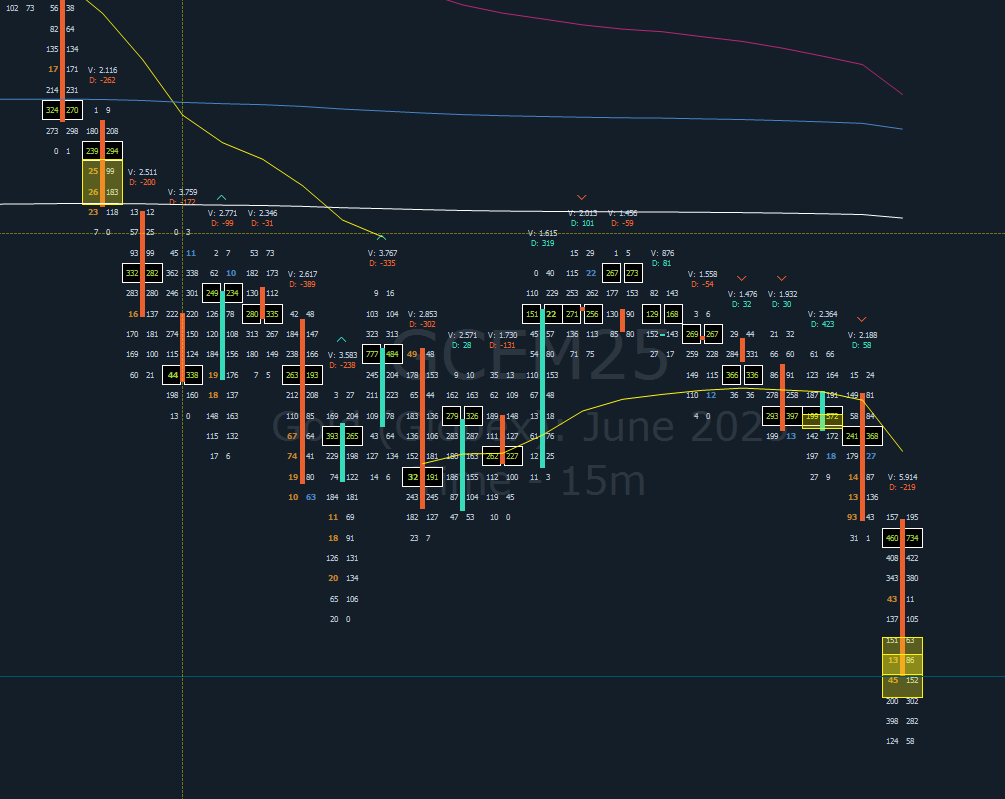Select the delta label 'D: -389'

coord(303,284)
